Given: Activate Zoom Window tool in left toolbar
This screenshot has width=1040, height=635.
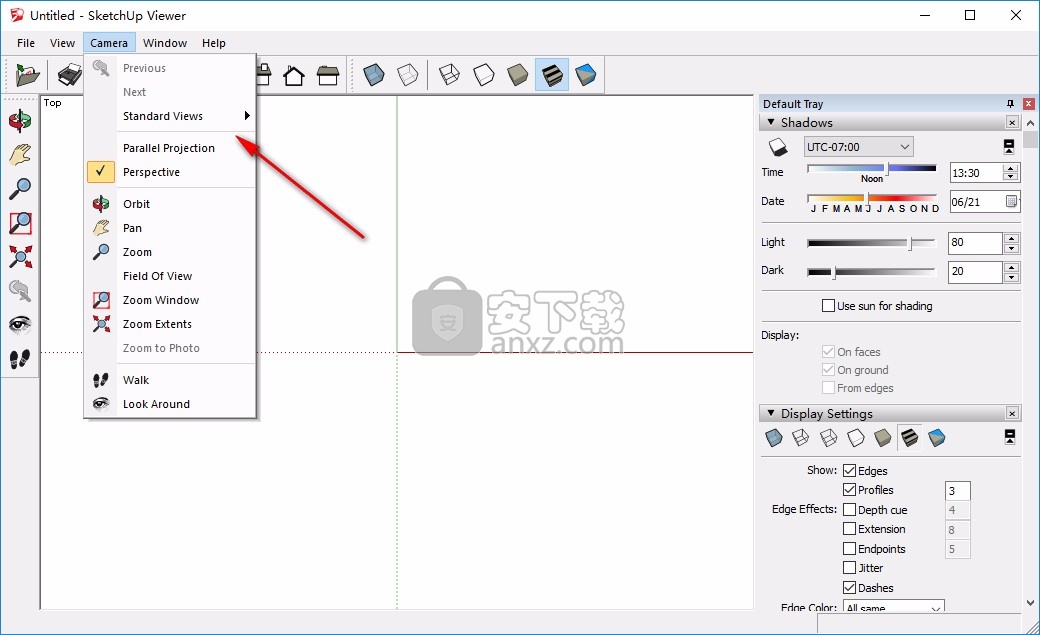Looking at the screenshot, I should coord(20,223).
